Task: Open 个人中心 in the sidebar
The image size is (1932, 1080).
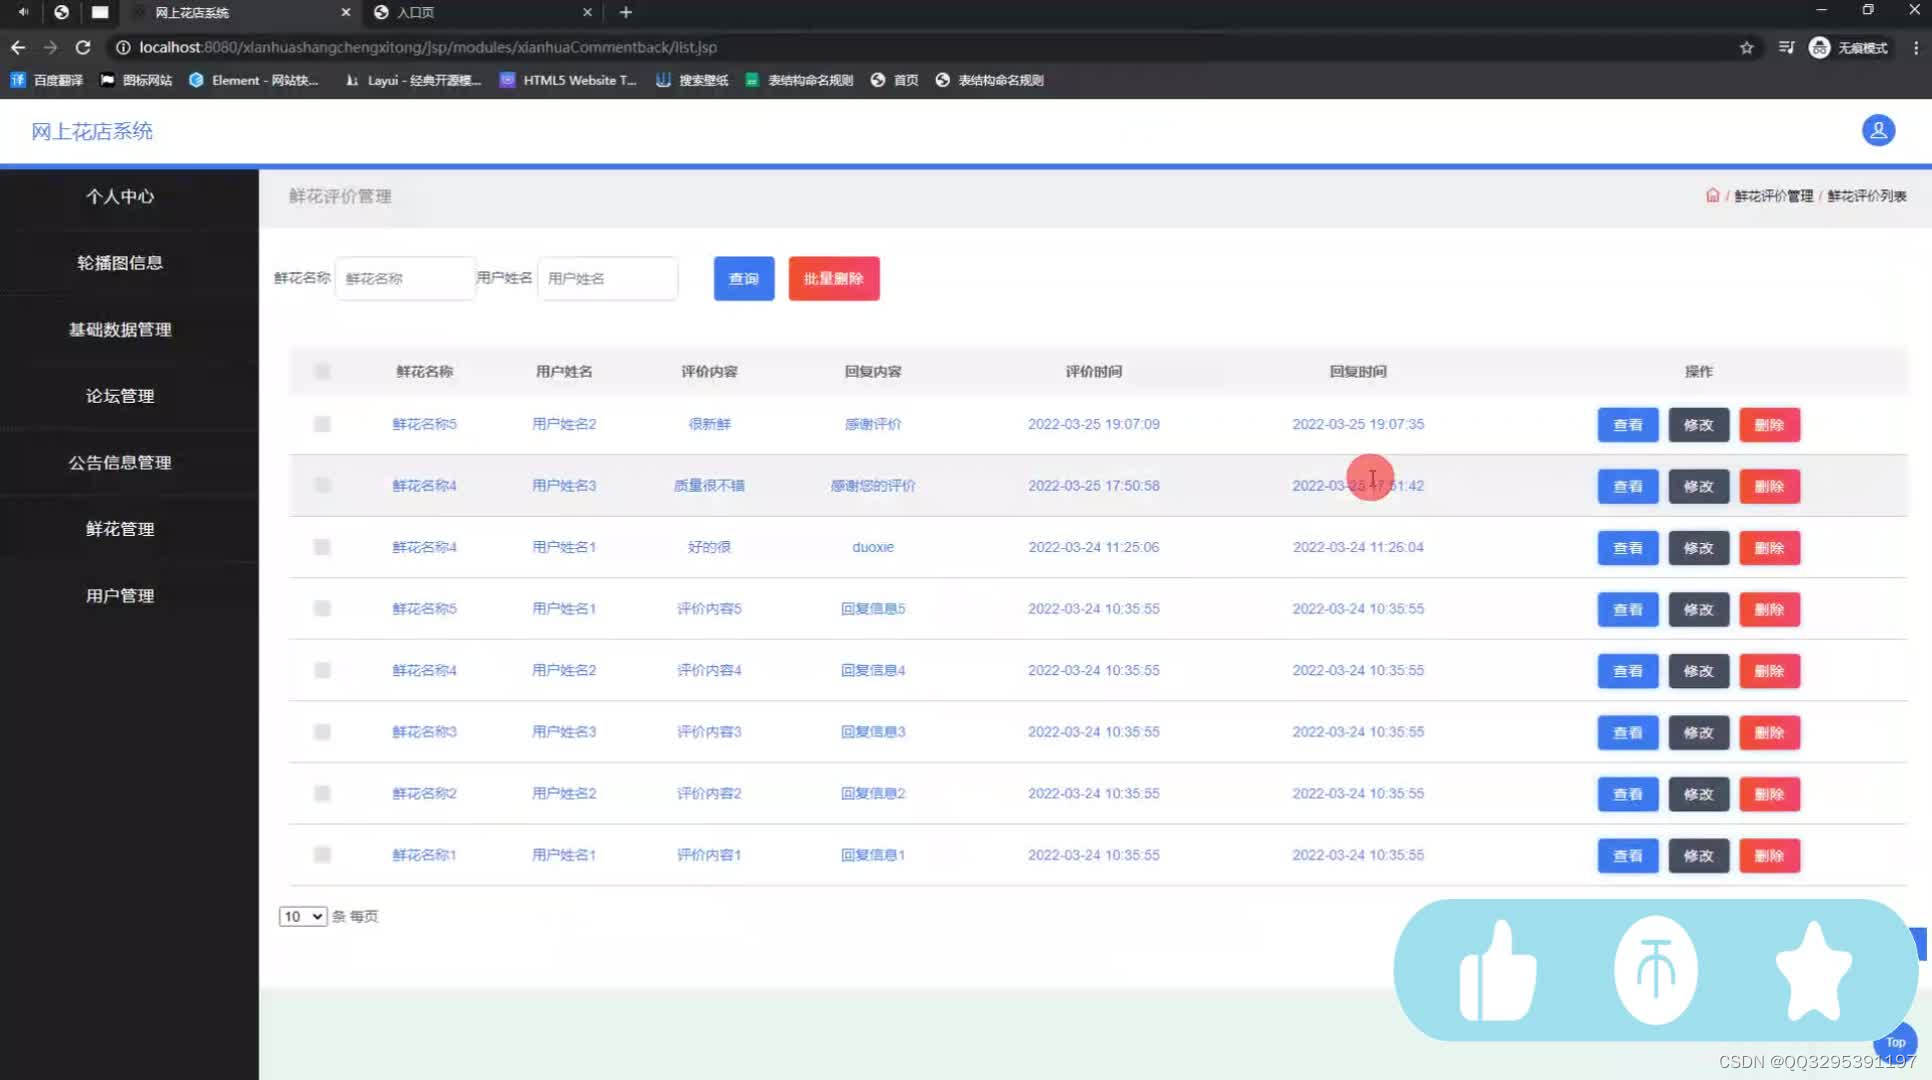Action: [x=120, y=197]
